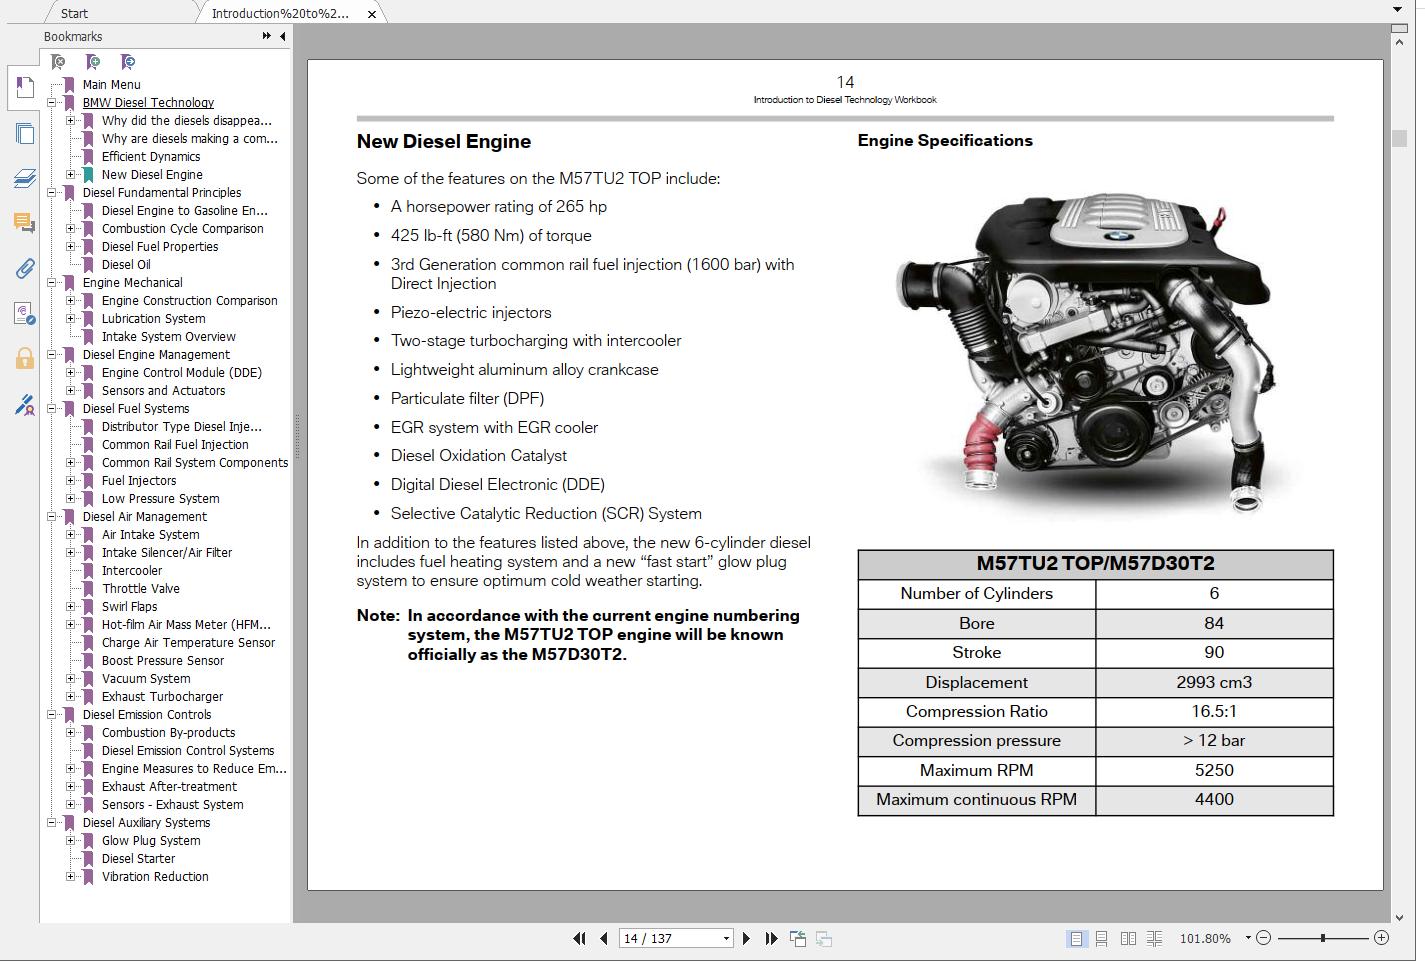Viewport: 1425px width, 964px height.
Task: Collapse the Diesel Air Management bookmark
Action: pyautogui.click(x=52, y=517)
